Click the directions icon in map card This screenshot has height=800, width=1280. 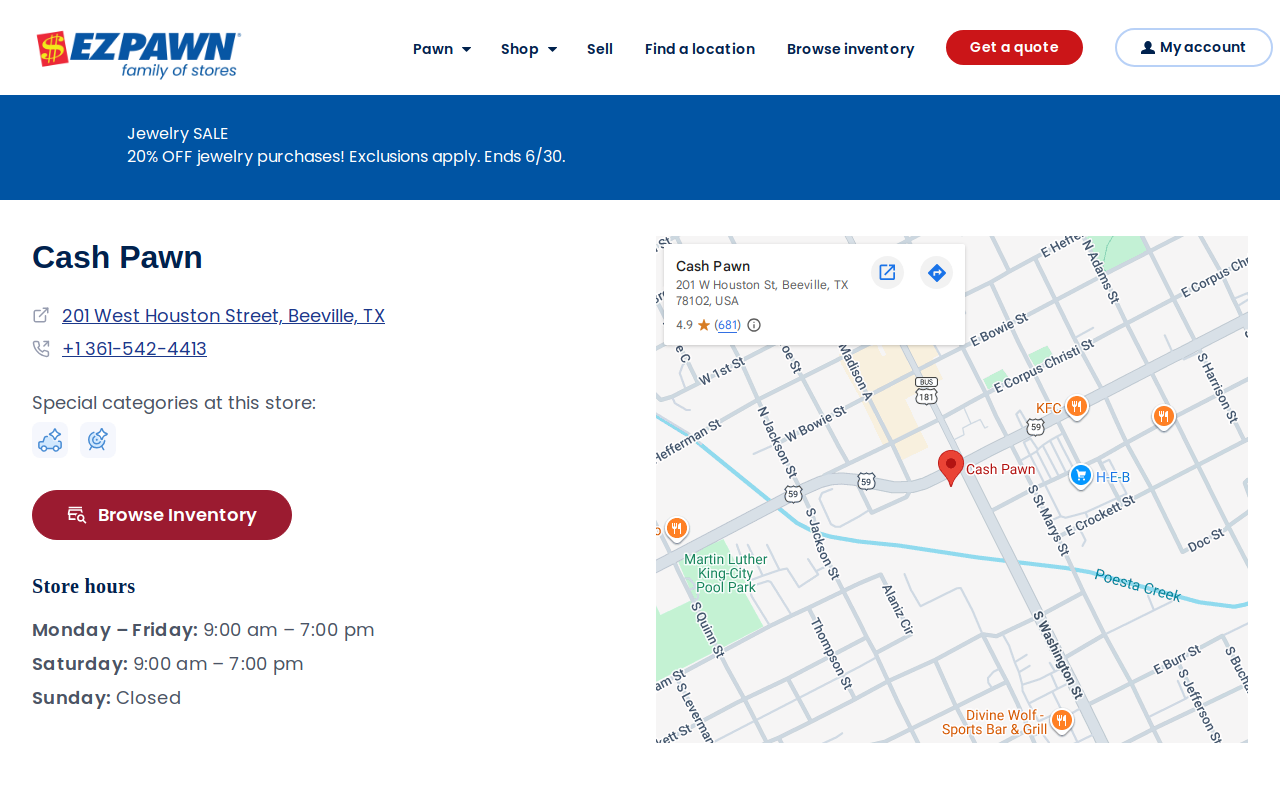(937, 272)
